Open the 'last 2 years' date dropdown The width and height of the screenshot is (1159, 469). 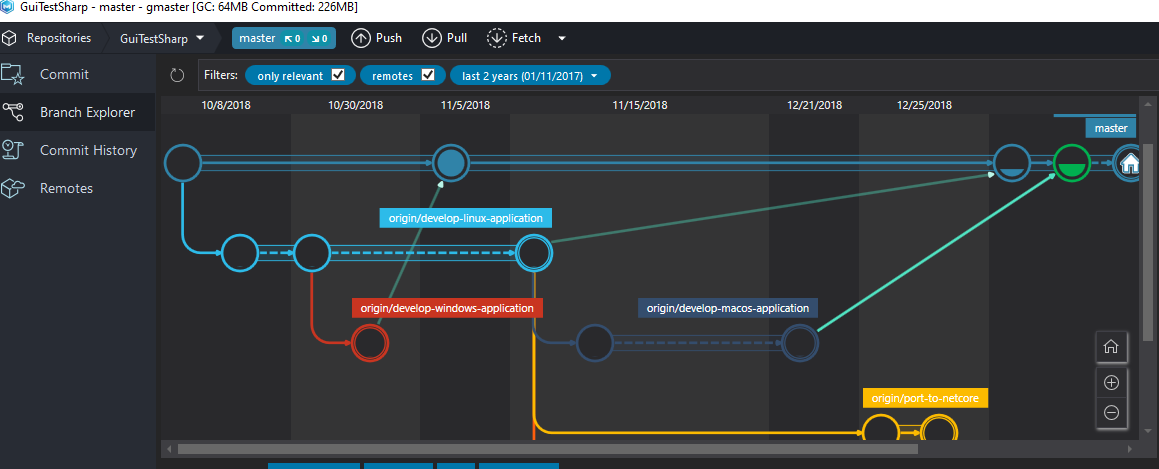point(530,75)
